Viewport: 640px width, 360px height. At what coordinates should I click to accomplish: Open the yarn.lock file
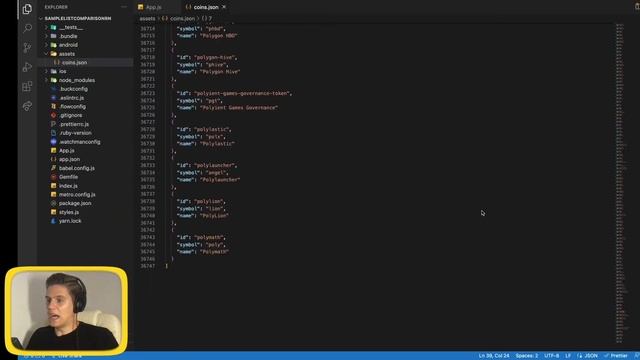[70, 221]
